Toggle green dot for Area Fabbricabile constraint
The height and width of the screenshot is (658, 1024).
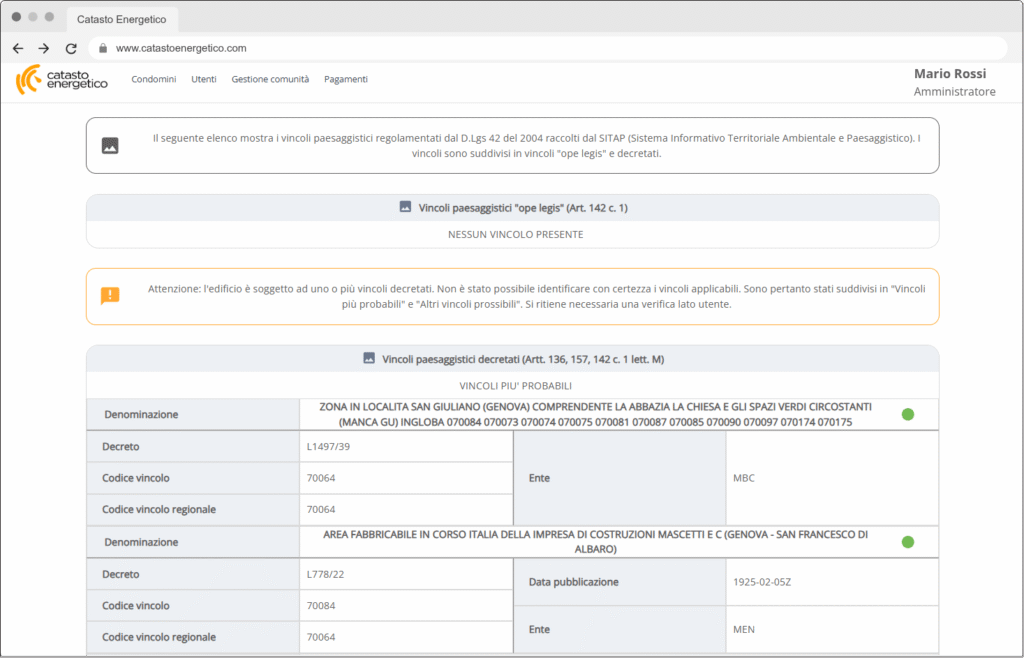pos(908,542)
